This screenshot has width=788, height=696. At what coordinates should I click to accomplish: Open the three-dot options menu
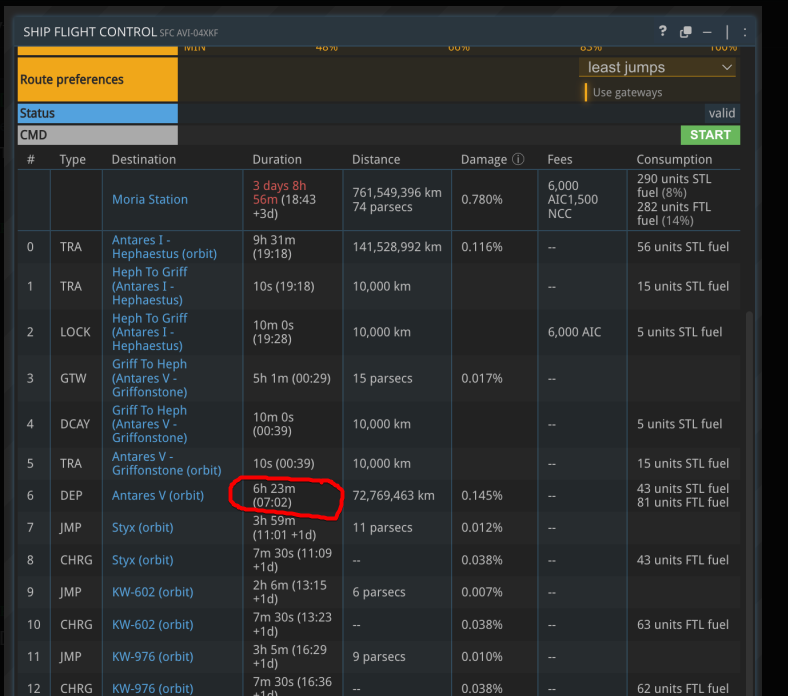pos(745,32)
